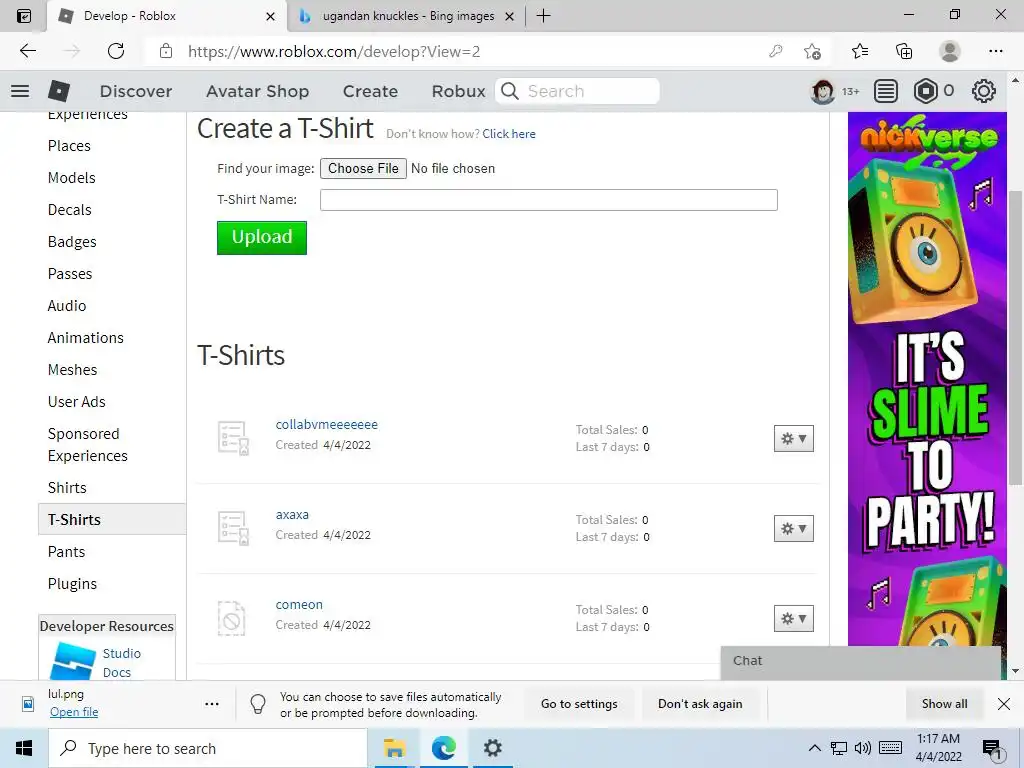1024x768 pixels.
Task: Open the Windows Start menu
Action: (24, 748)
